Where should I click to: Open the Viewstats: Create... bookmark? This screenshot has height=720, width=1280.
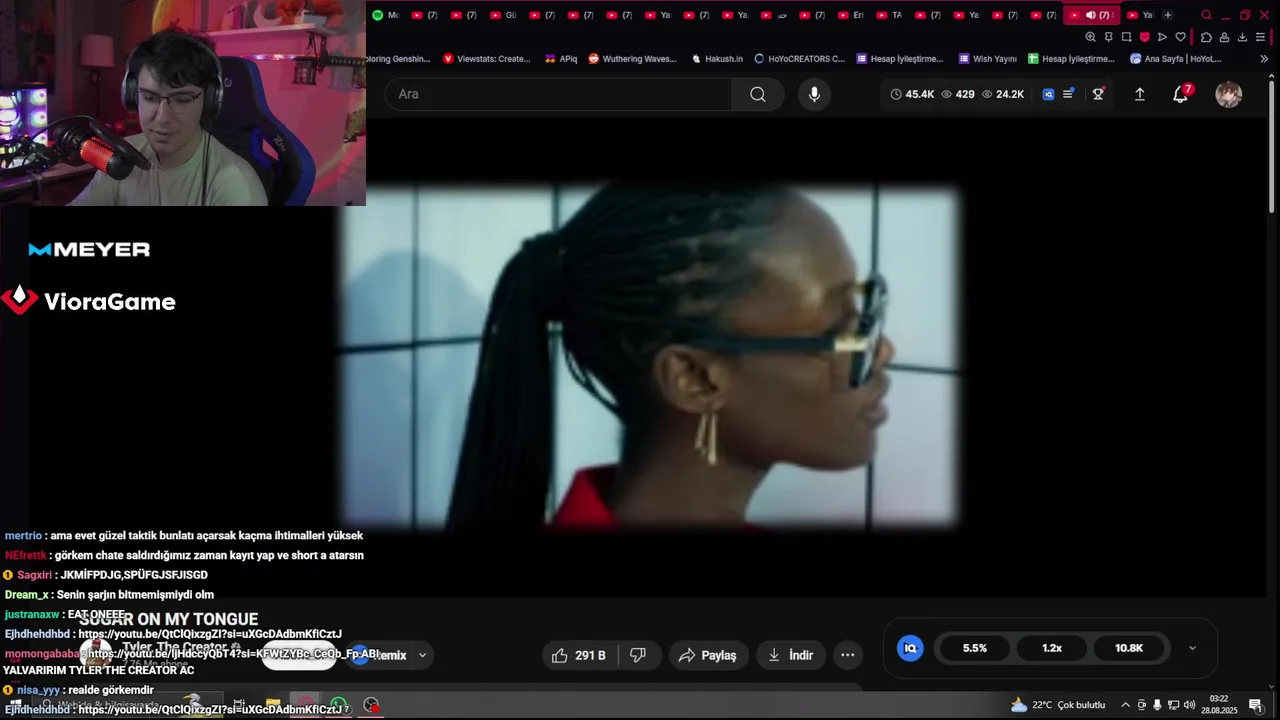pyautogui.click(x=487, y=59)
